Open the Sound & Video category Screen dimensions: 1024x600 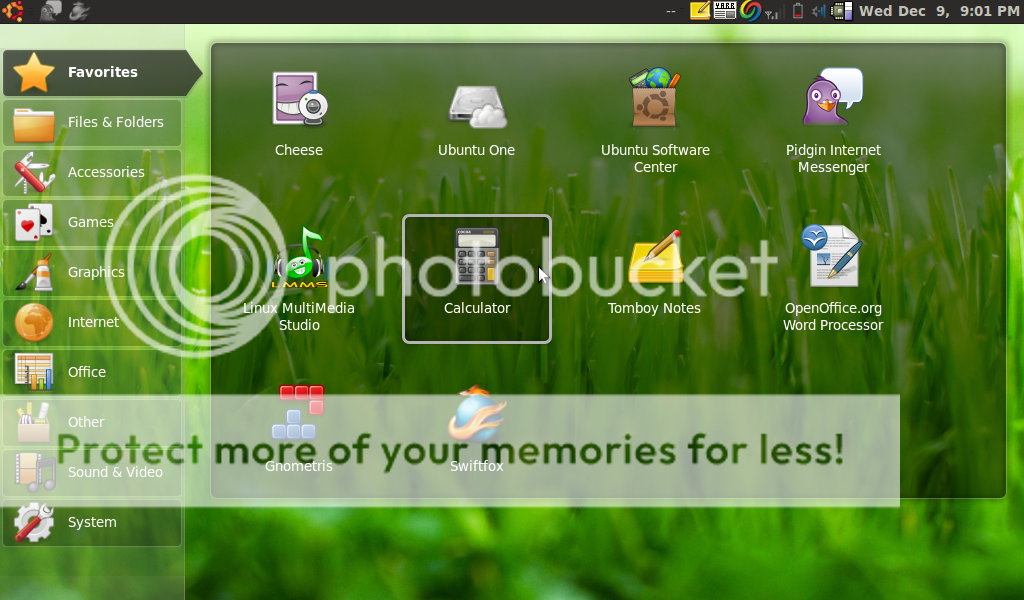click(x=90, y=472)
